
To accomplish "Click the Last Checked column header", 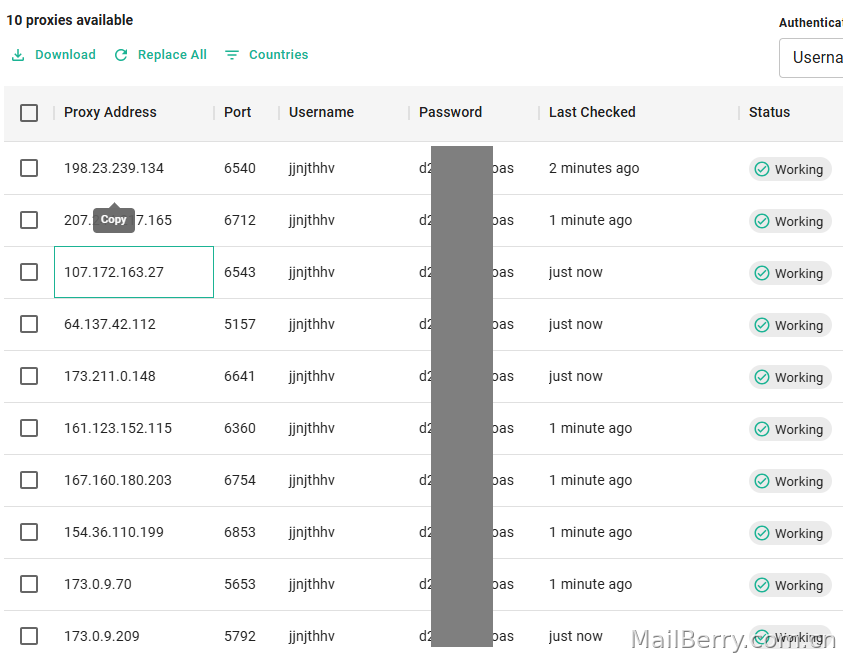I will coord(592,112).
